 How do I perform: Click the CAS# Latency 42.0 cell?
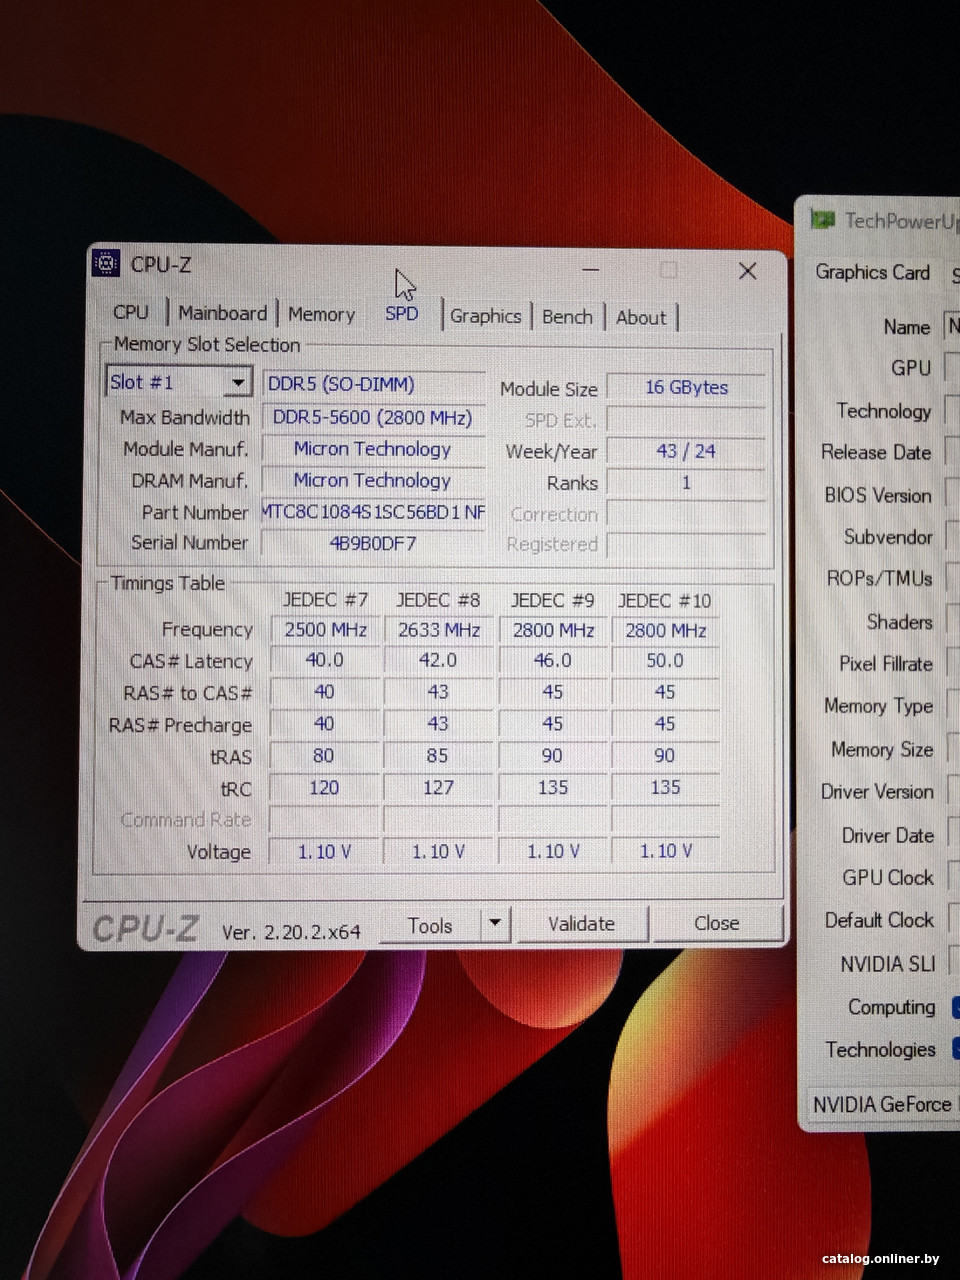pos(439,660)
